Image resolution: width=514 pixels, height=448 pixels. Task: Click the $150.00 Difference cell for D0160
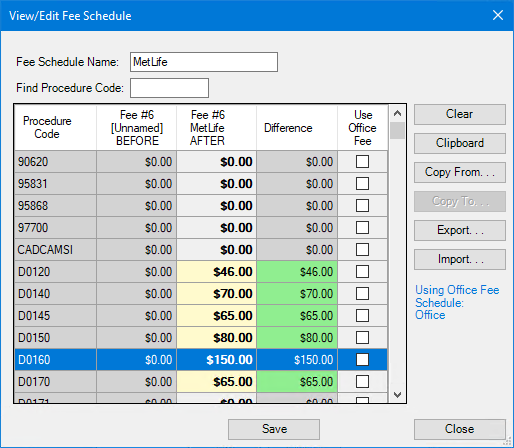pyautogui.click(x=297, y=360)
